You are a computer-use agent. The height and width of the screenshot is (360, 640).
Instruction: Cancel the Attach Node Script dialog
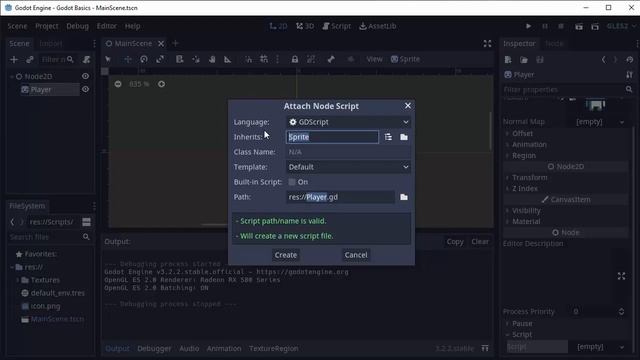pyautogui.click(x=356, y=255)
